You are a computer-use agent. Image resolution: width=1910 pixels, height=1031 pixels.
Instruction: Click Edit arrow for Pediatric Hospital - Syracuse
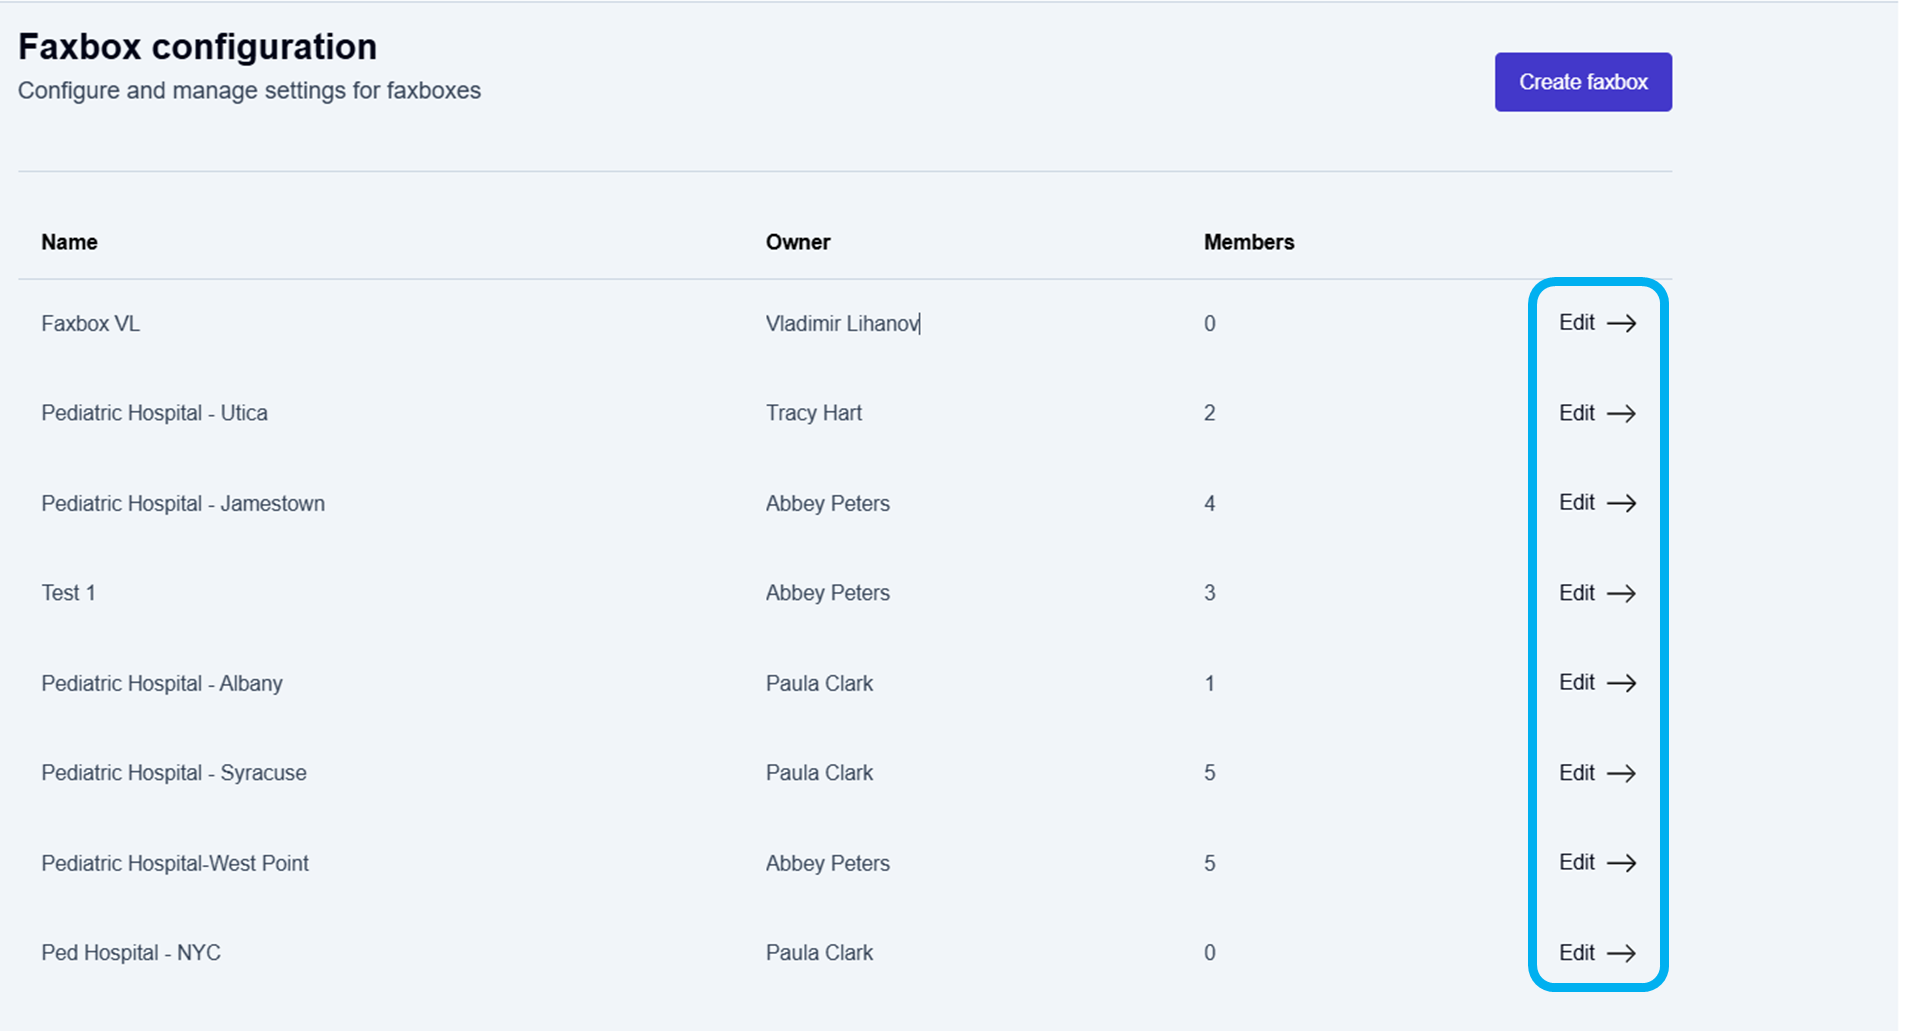click(x=1597, y=773)
